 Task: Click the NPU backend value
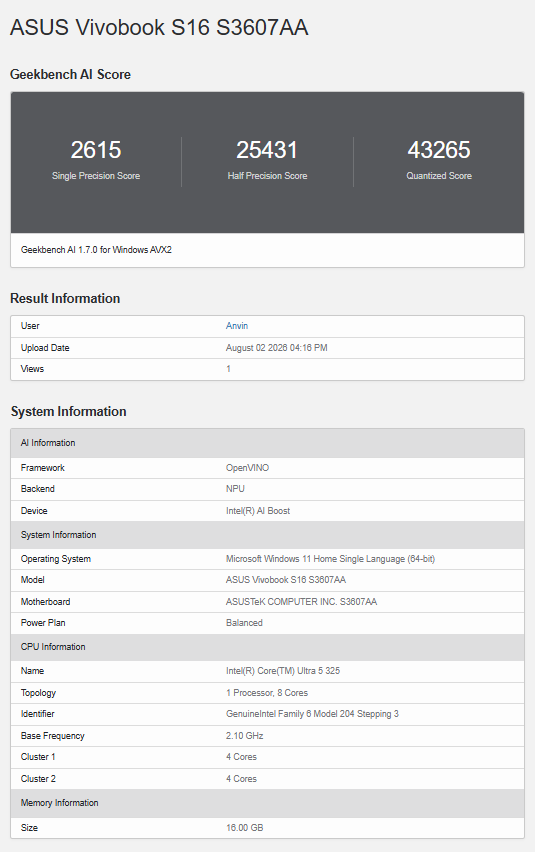(235, 489)
